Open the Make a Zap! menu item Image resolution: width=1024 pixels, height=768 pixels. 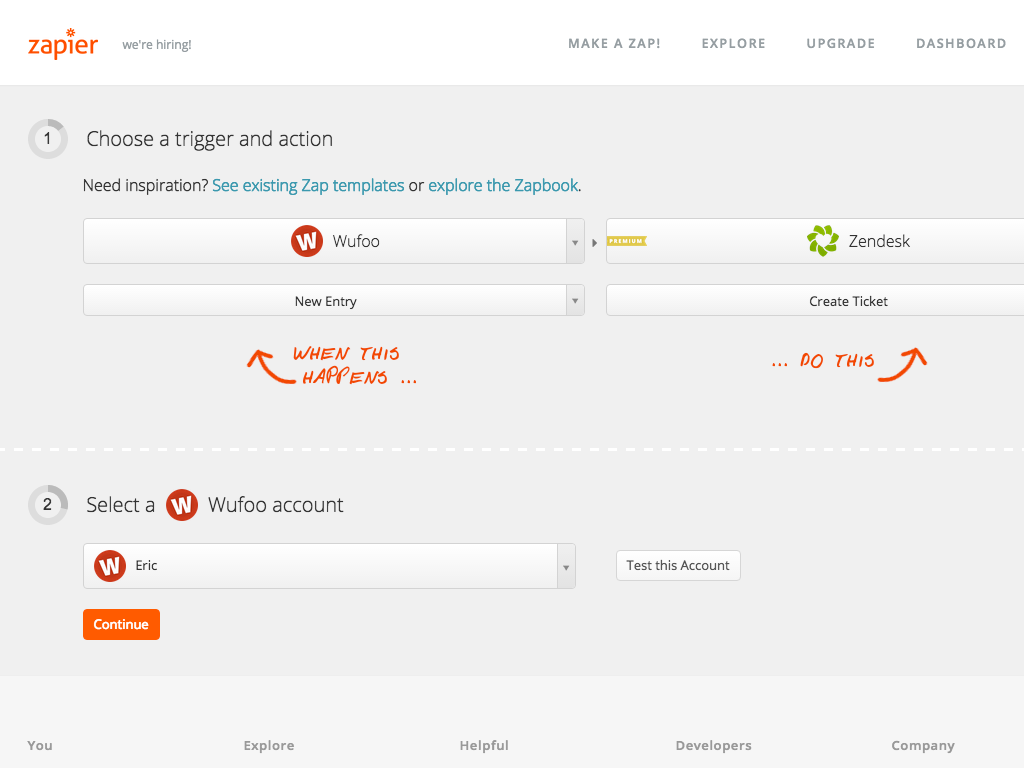614,44
